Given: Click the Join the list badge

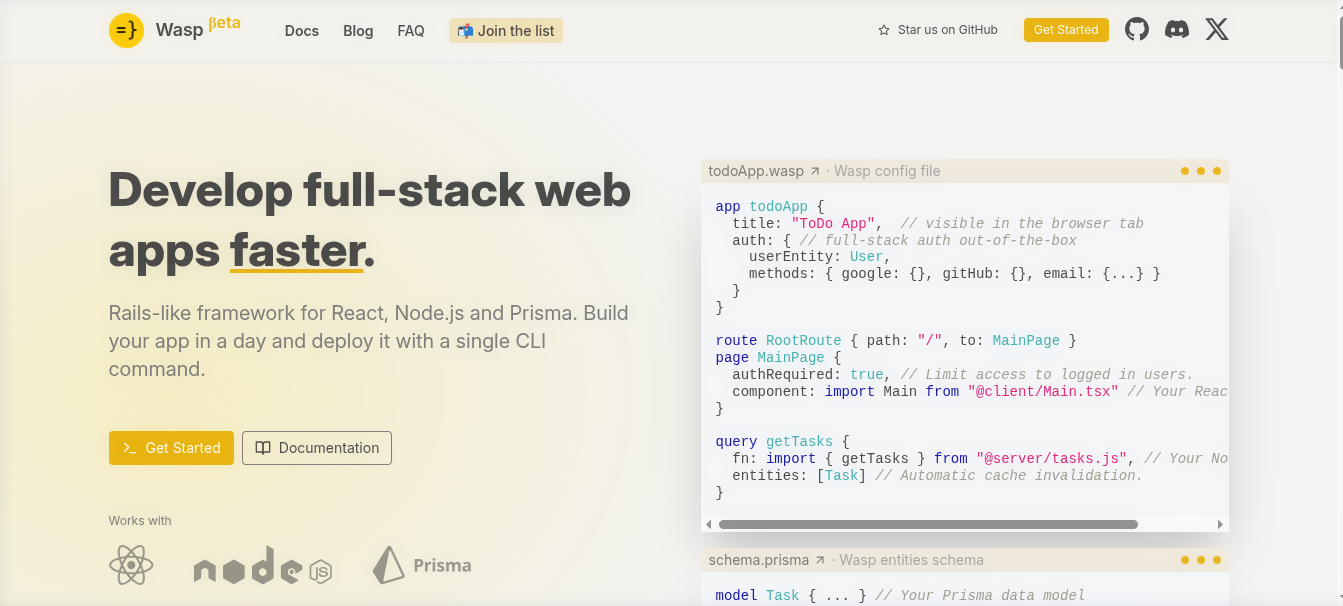Looking at the screenshot, I should [506, 31].
